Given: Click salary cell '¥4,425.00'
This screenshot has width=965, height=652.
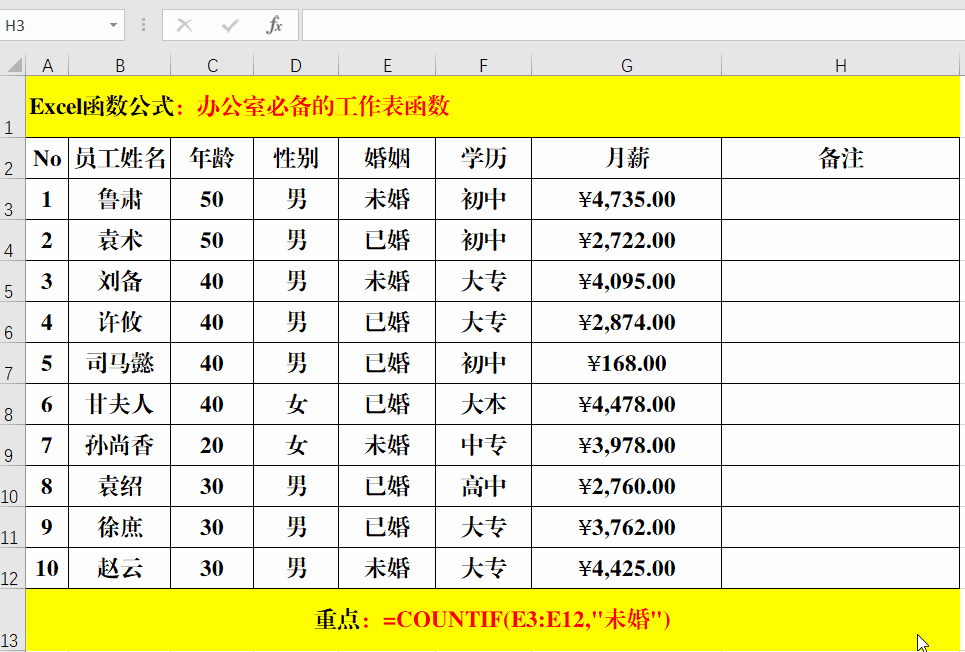Looking at the screenshot, I should [x=627, y=568].
